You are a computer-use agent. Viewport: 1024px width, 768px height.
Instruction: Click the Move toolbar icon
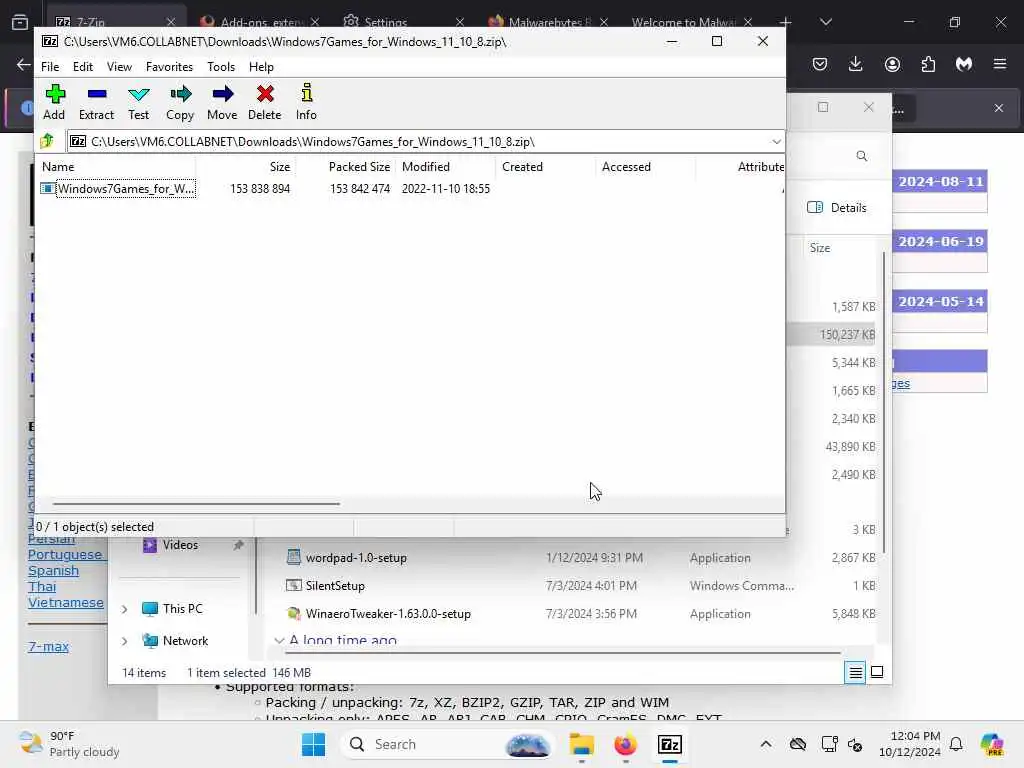click(x=222, y=102)
